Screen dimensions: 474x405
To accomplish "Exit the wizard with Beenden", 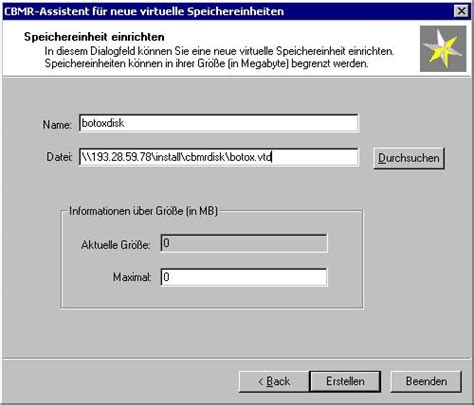I will pos(426,381).
